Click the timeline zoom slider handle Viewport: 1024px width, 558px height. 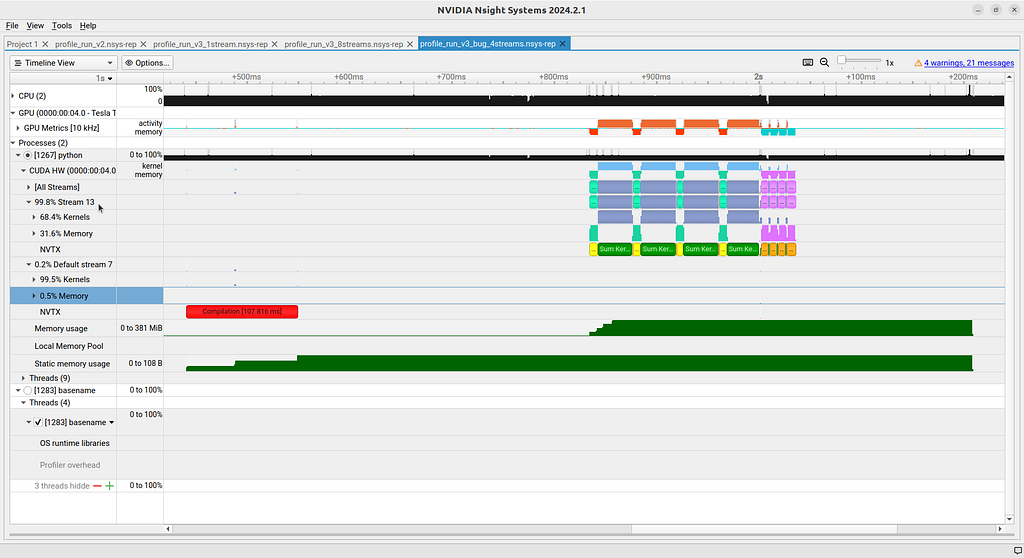[842, 60]
